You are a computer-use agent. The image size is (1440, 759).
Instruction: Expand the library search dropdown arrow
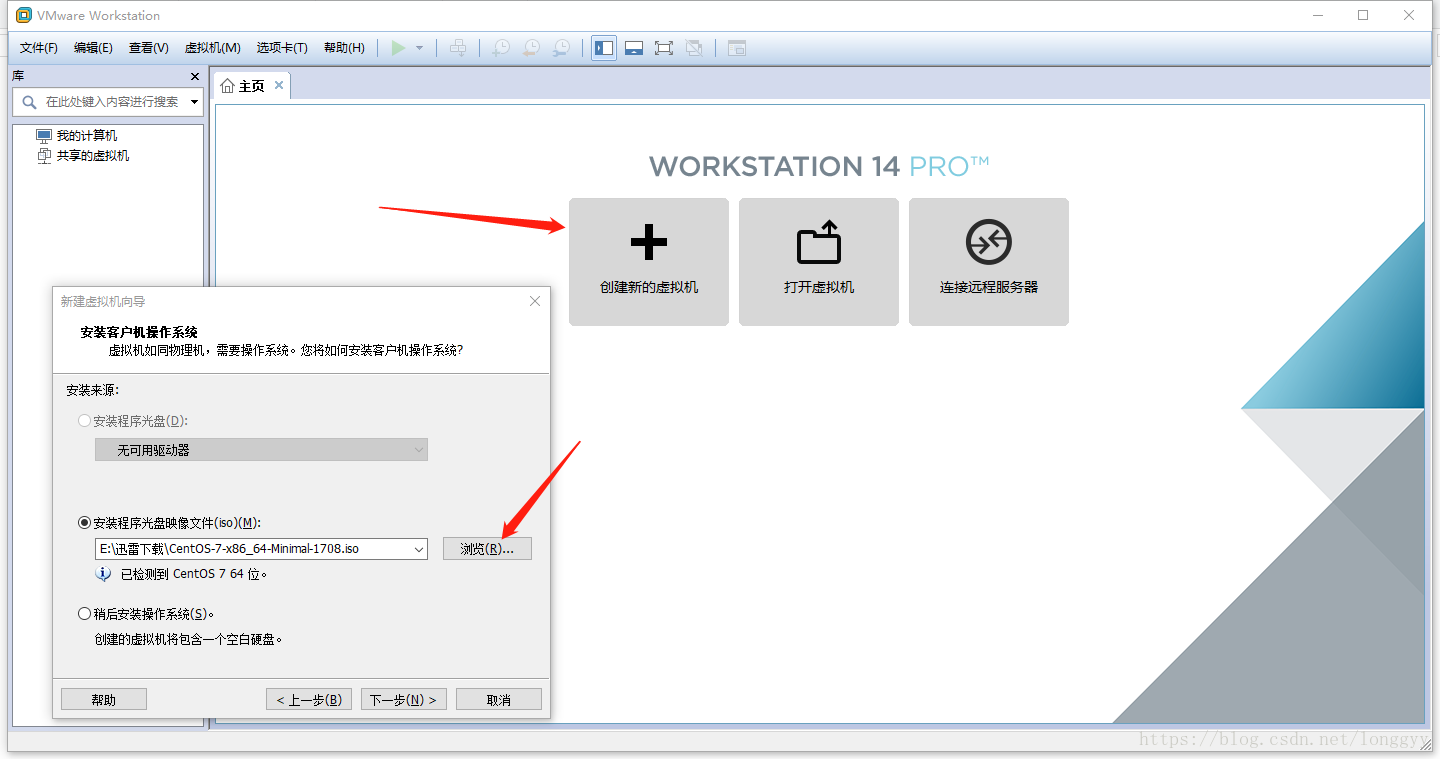194,102
